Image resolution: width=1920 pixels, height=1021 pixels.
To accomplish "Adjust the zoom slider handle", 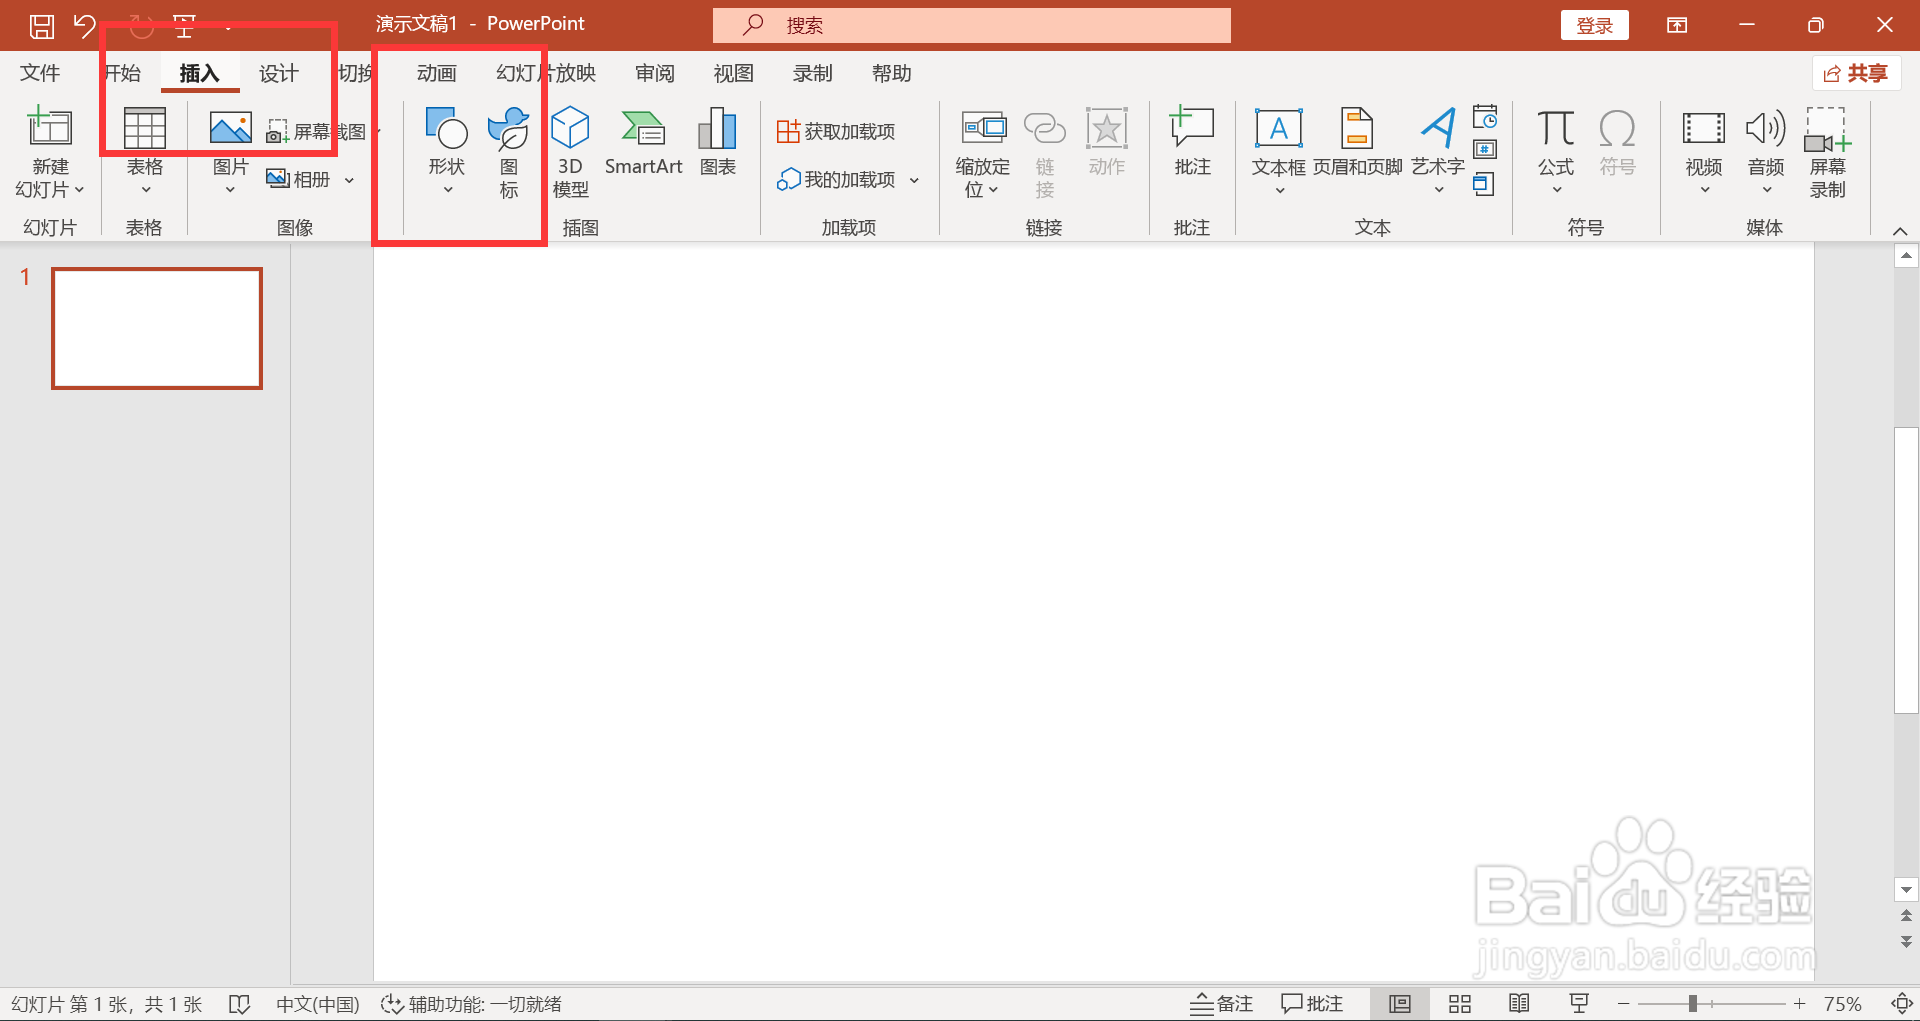I will pos(1692,1003).
